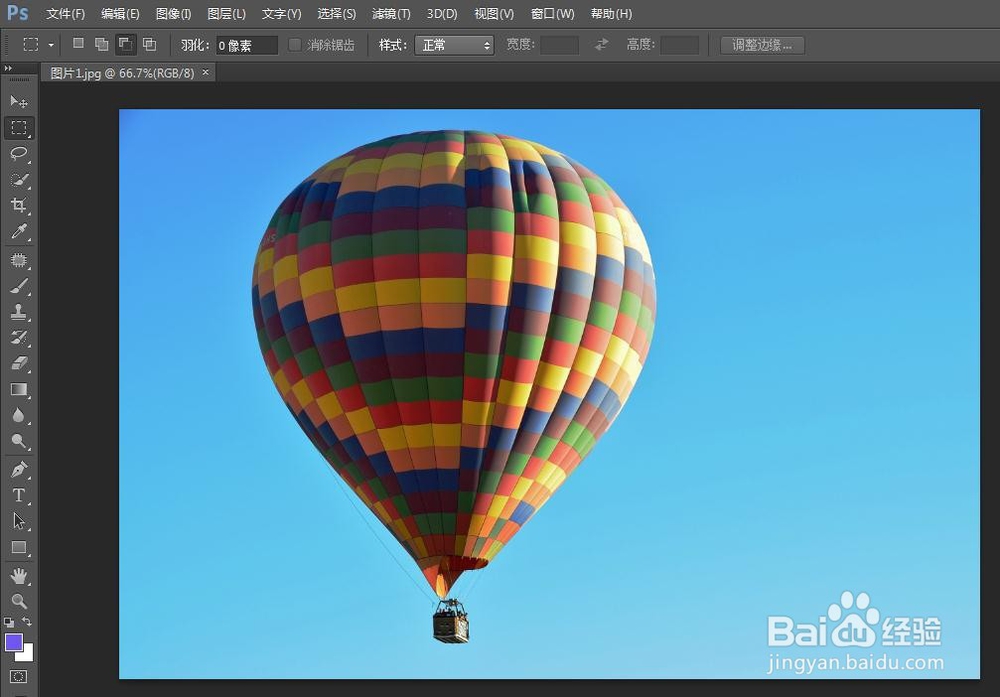
Task: Choose New Selection mode
Action: (78, 44)
